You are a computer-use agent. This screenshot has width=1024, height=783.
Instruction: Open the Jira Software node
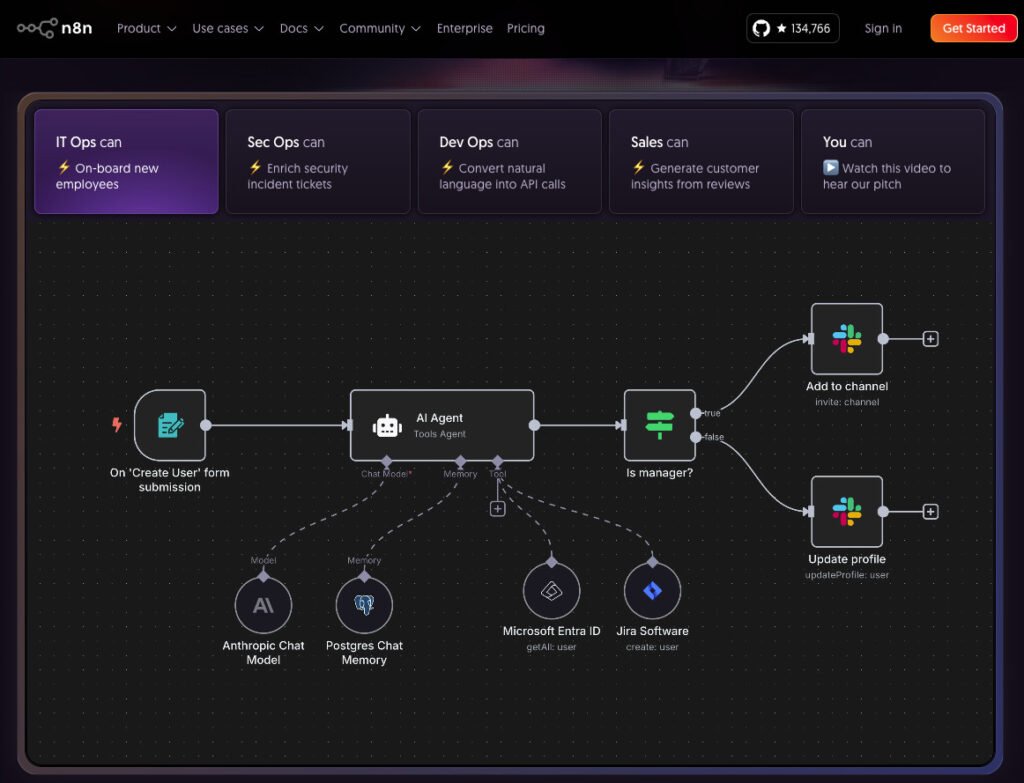(652, 591)
